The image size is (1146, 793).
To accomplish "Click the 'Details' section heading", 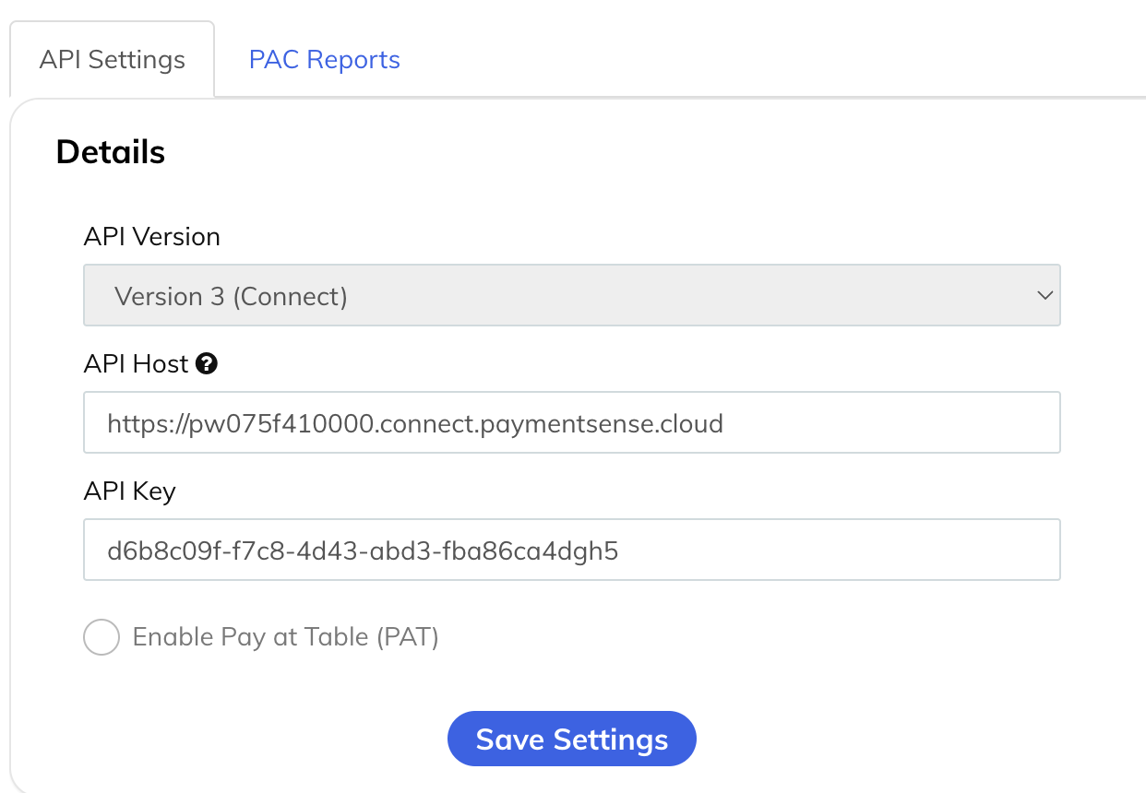I will click(110, 152).
